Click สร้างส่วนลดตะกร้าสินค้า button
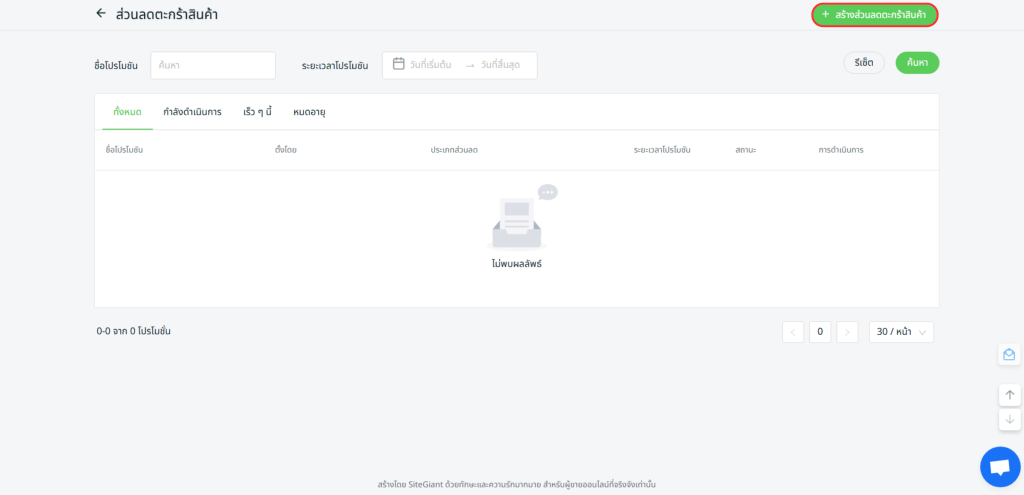 (875, 15)
